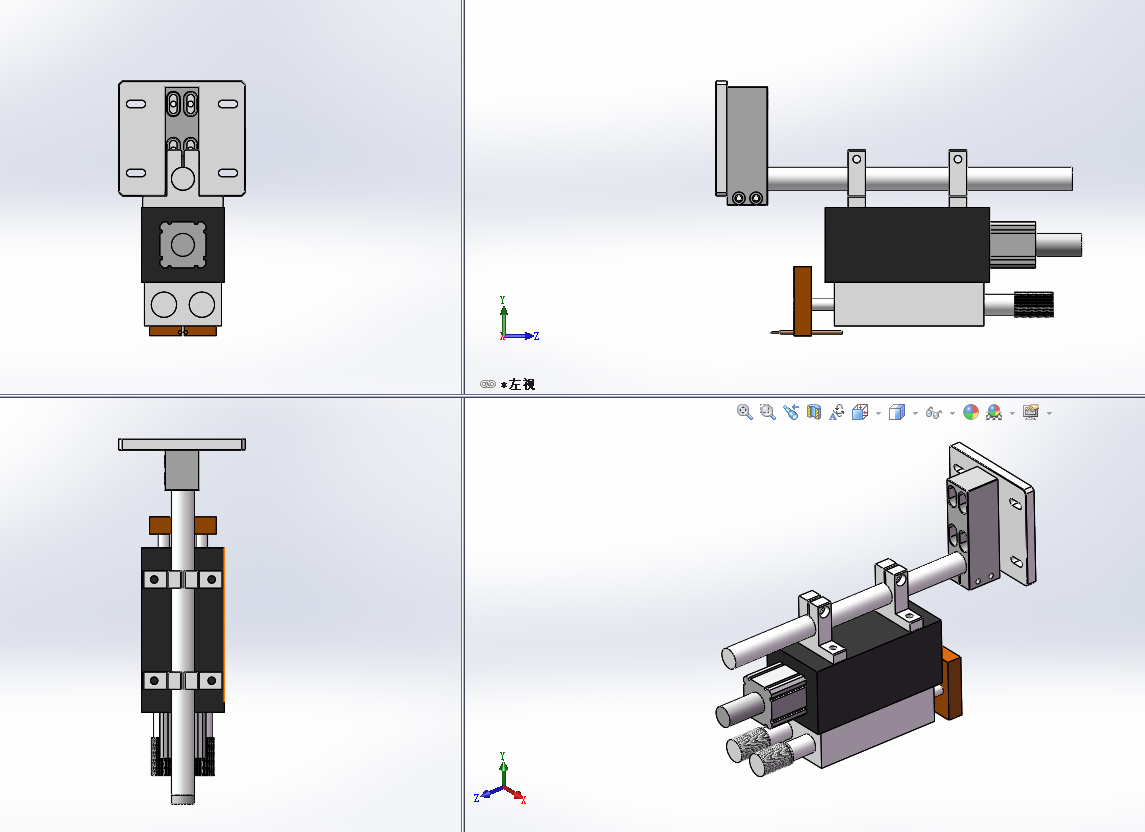Toggle the Section View tool
Image resolution: width=1145 pixels, height=832 pixels.
click(813, 413)
